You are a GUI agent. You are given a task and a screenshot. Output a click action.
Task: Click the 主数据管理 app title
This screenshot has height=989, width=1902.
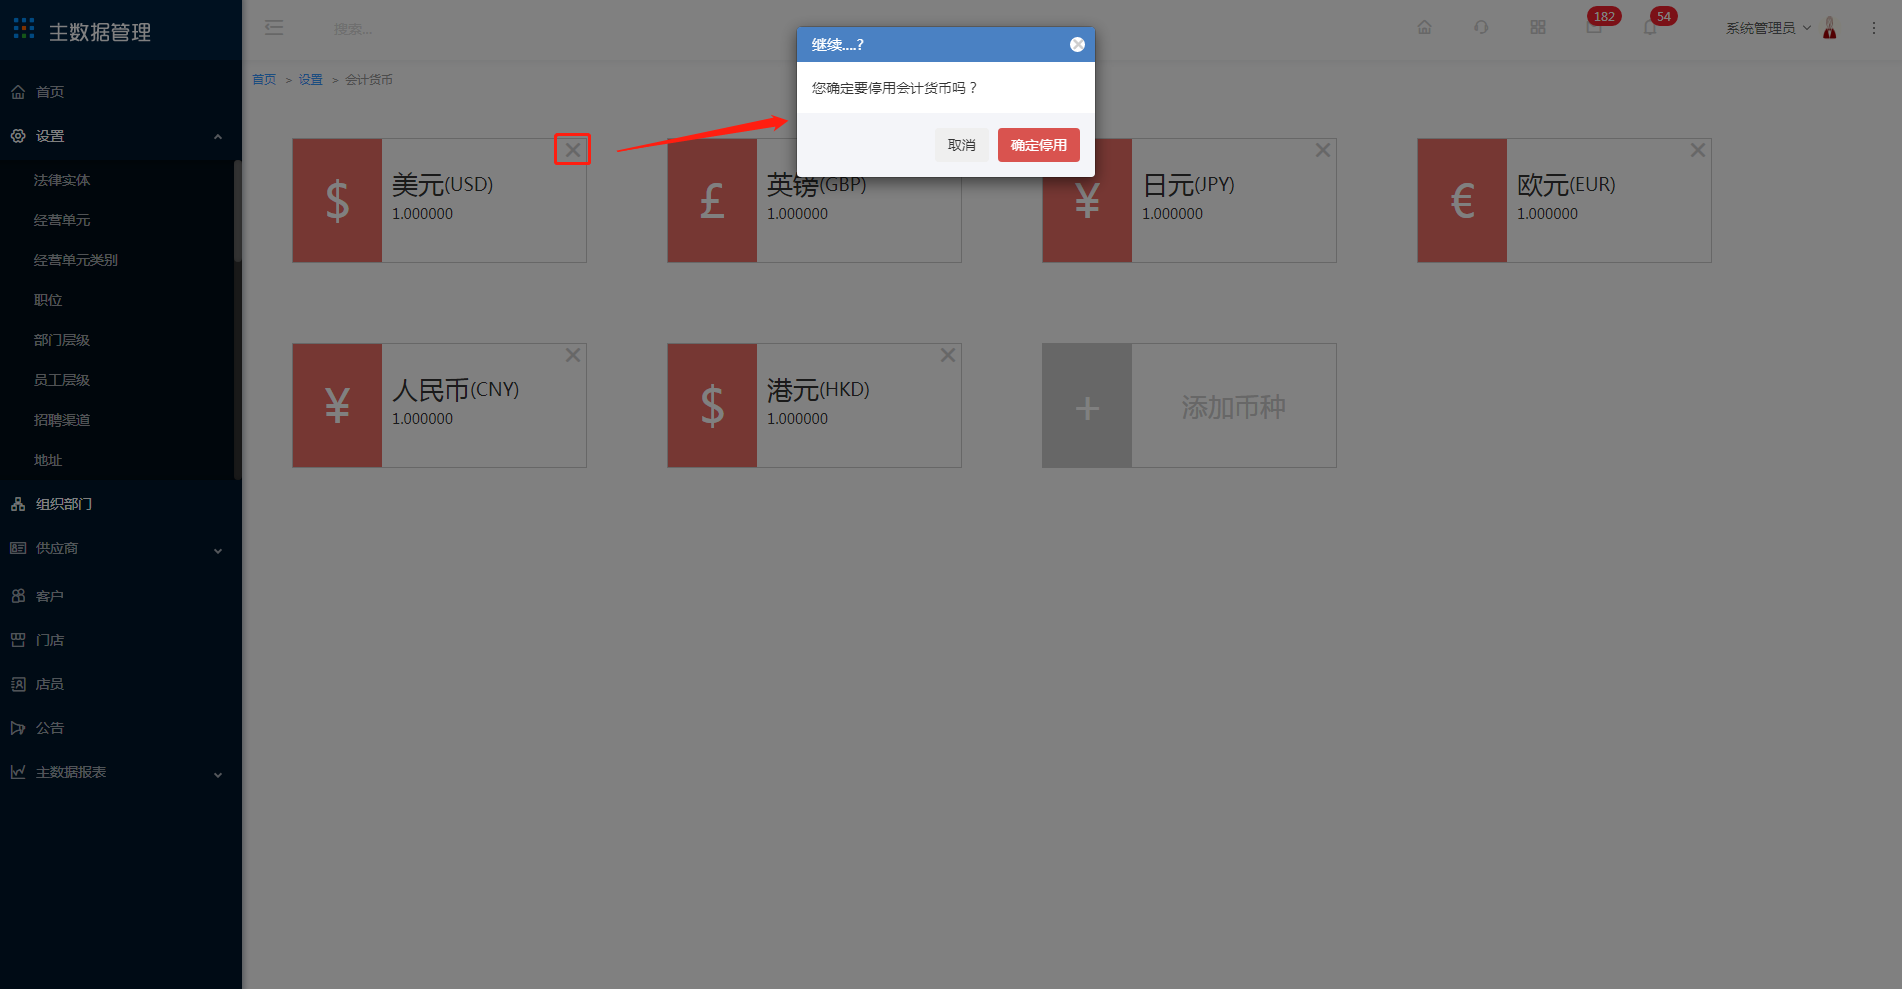(x=100, y=32)
